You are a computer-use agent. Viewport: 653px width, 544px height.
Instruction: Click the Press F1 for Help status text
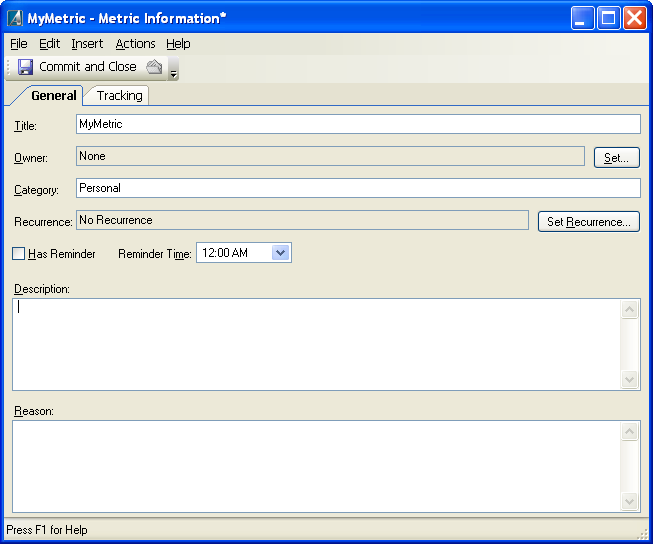coord(47,530)
